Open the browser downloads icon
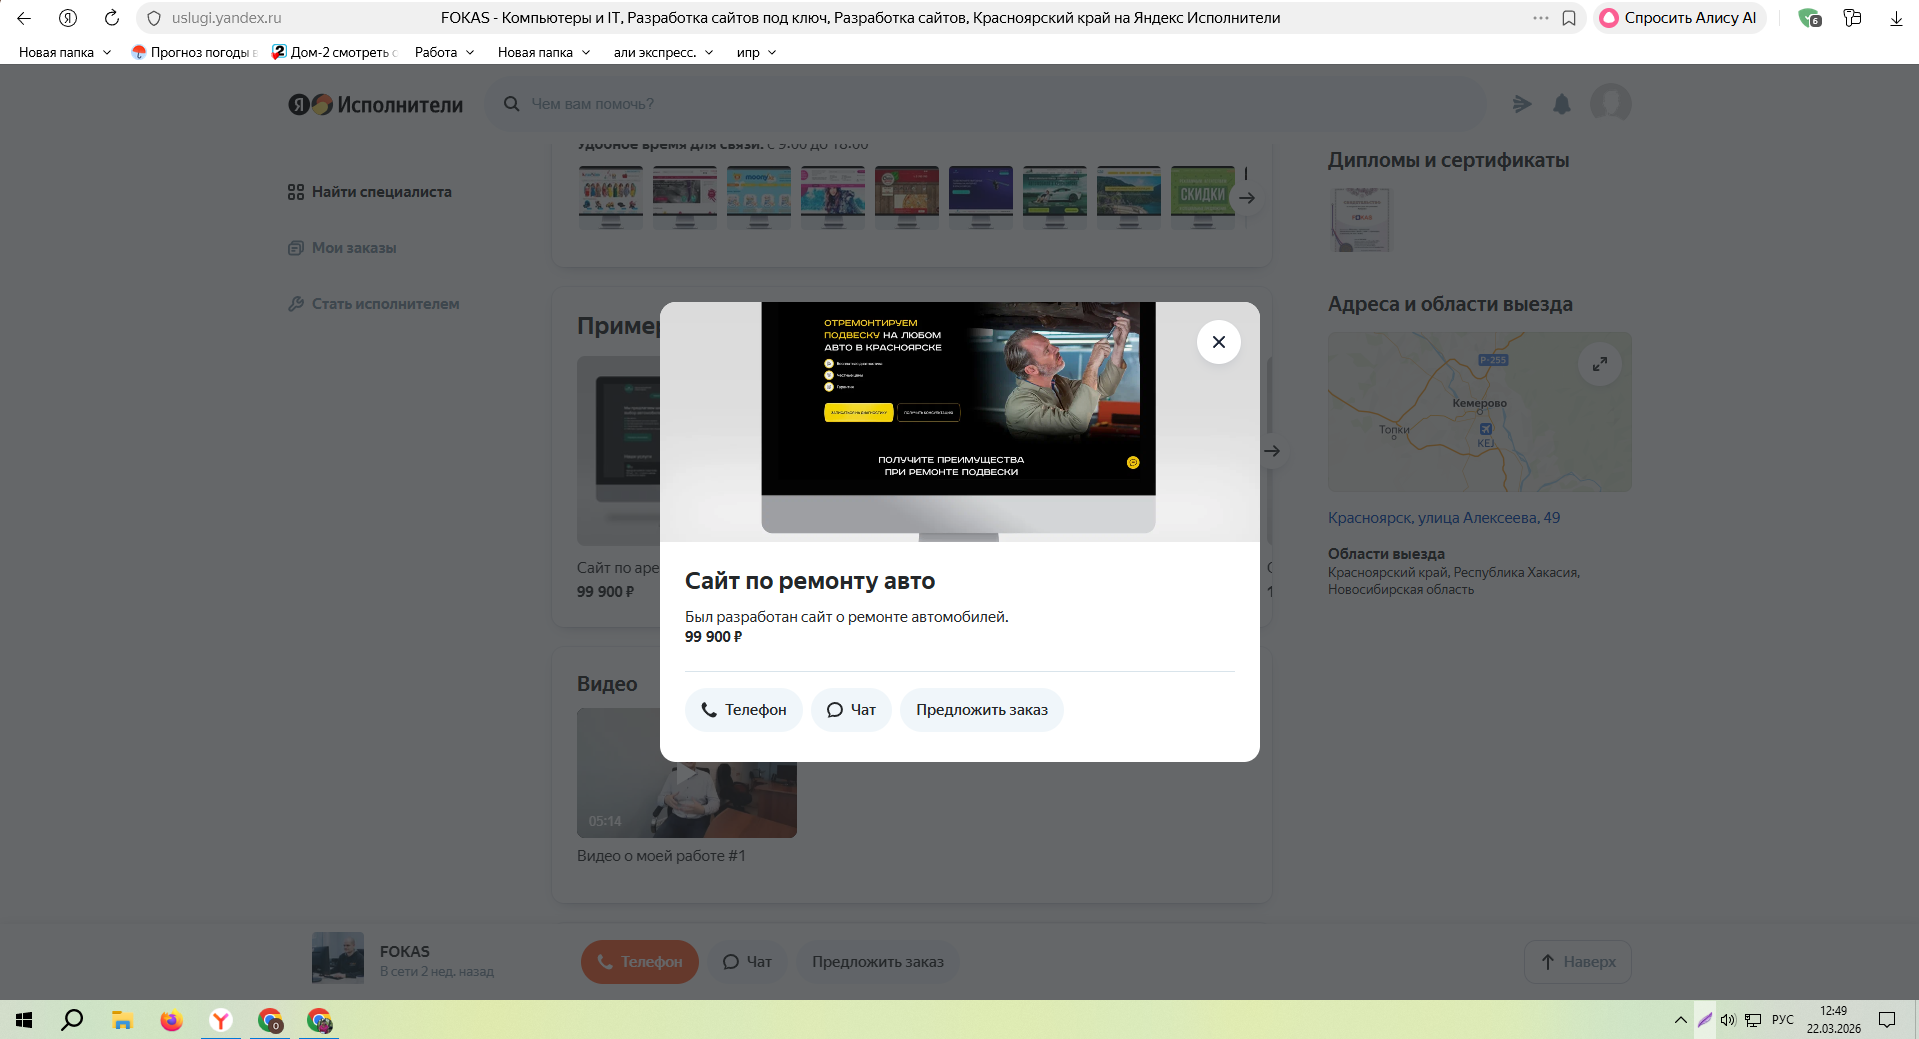The width and height of the screenshot is (1919, 1039). 1896,18
